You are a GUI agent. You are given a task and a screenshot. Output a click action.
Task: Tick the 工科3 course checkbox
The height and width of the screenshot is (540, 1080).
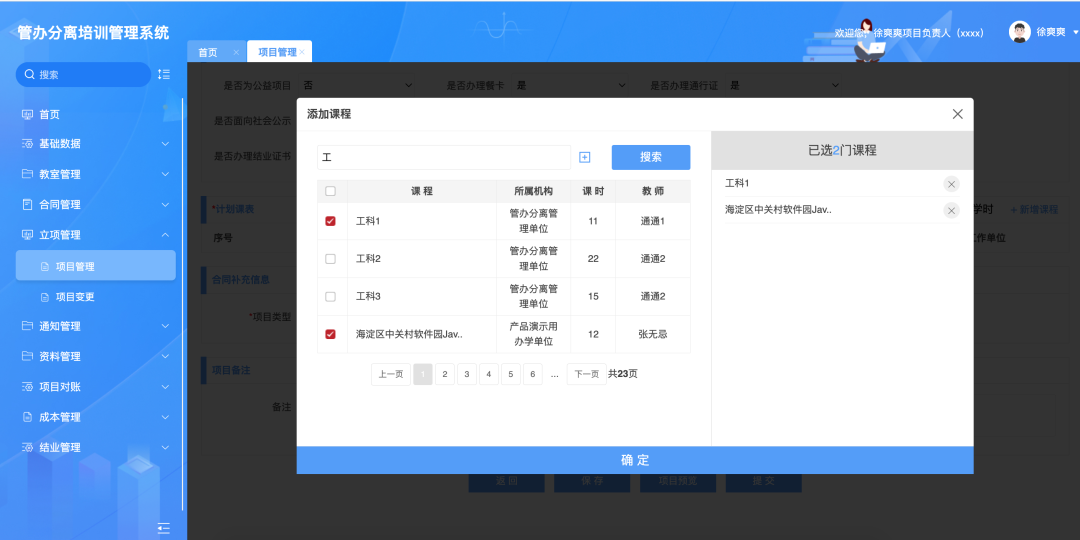(331, 297)
